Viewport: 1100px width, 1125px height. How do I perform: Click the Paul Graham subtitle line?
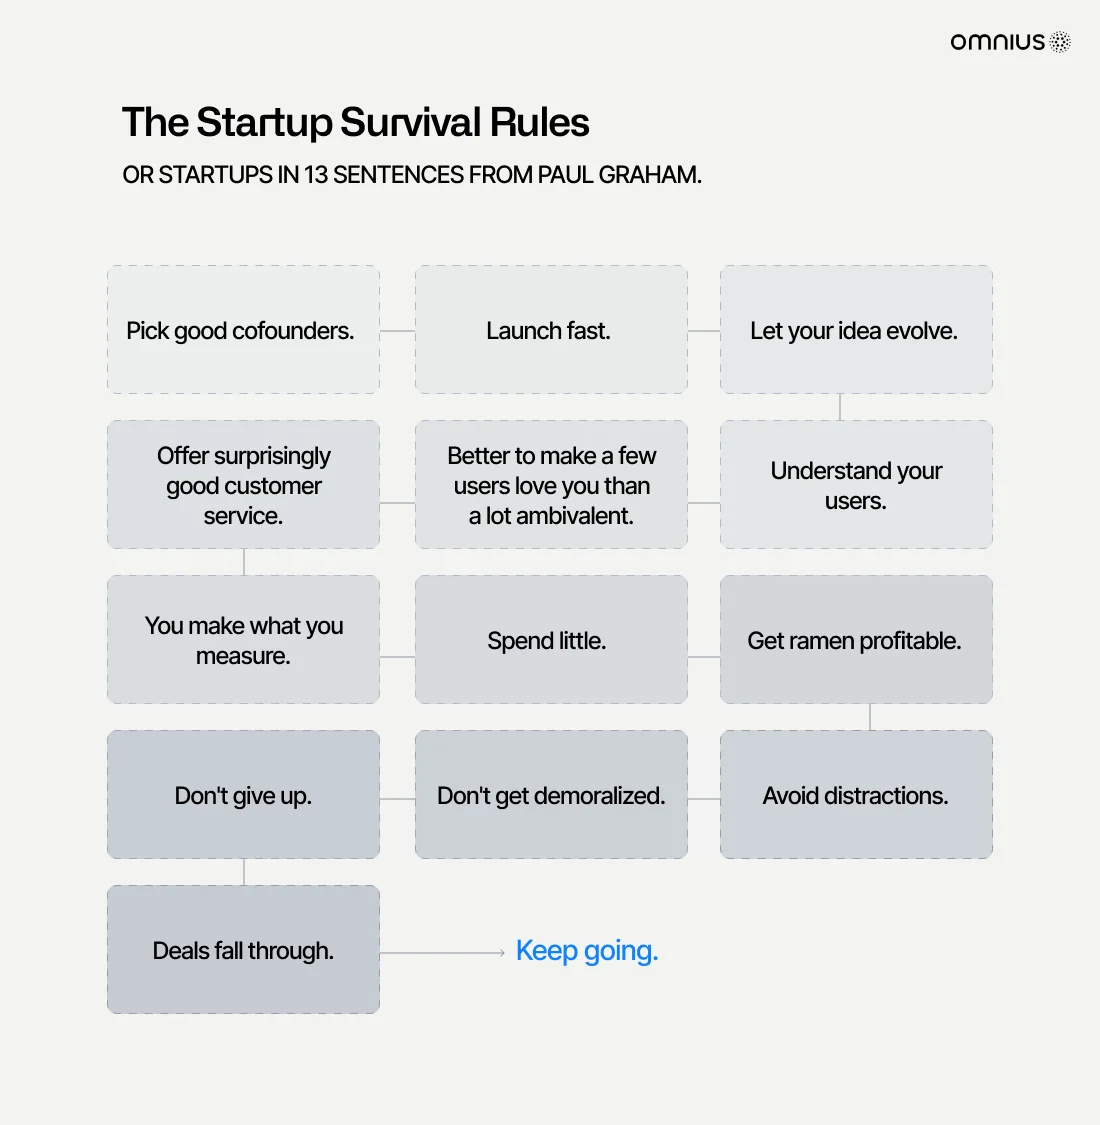412,175
